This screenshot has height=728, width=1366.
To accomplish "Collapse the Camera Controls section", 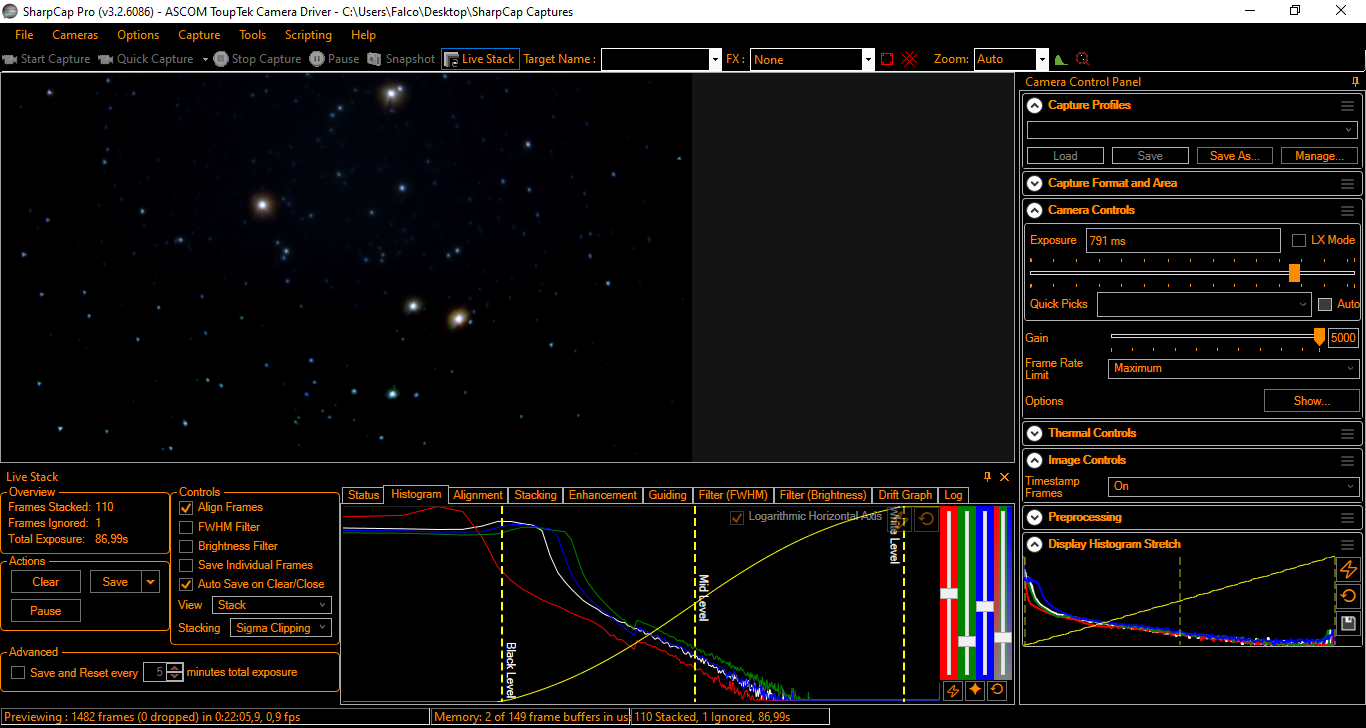I will coord(1033,210).
